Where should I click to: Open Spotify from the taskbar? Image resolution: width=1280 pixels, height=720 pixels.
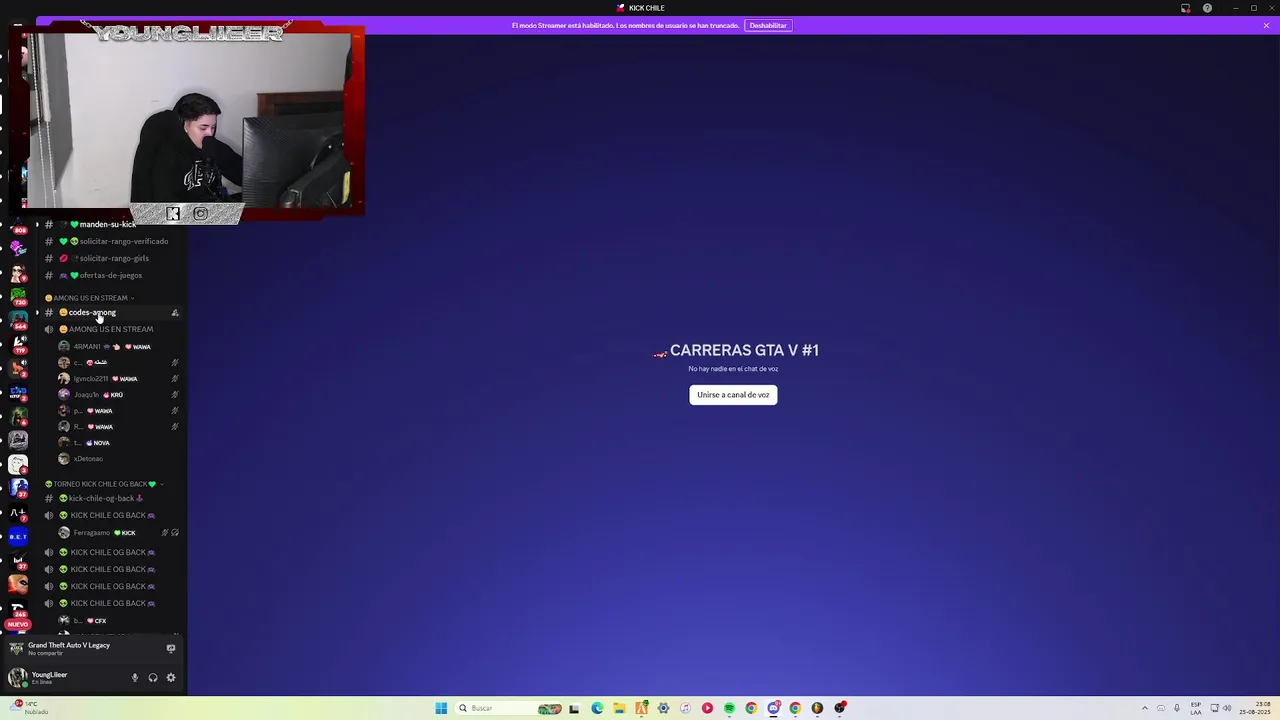pyautogui.click(x=729, y=708)
